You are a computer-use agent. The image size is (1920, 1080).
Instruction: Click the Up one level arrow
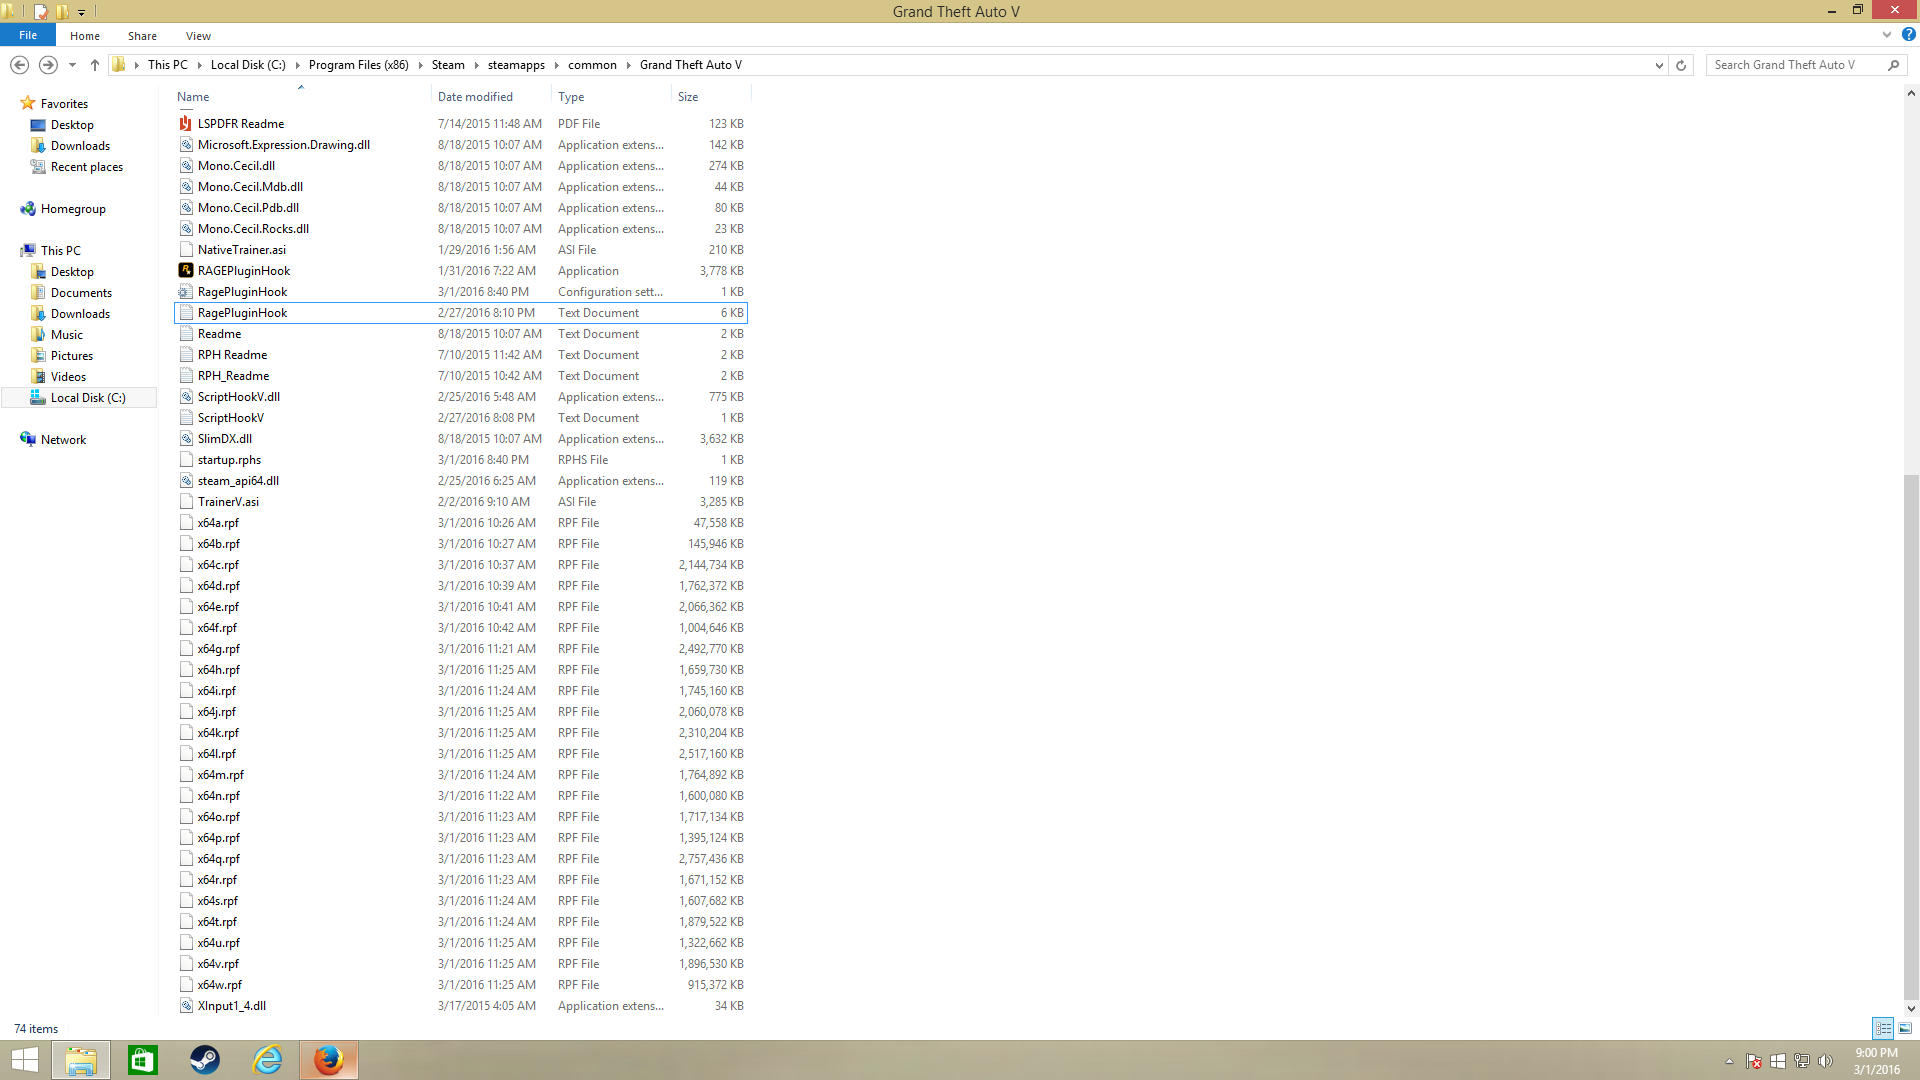pos(95,65)
